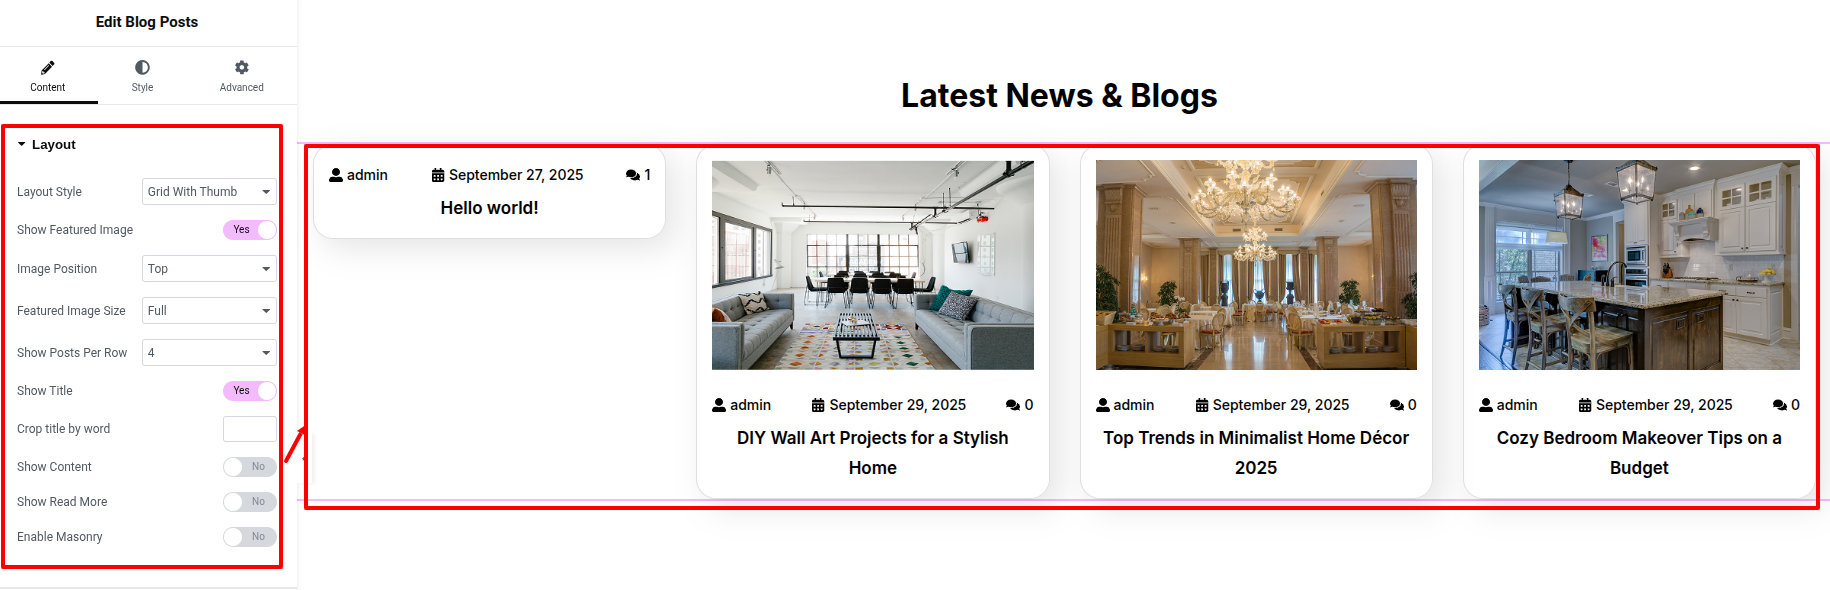Viewport: 1830px width, 590px height.
Task: Click calendar icon on Cozy Bedroom Makeover post
Action: tap(1585, 405)
